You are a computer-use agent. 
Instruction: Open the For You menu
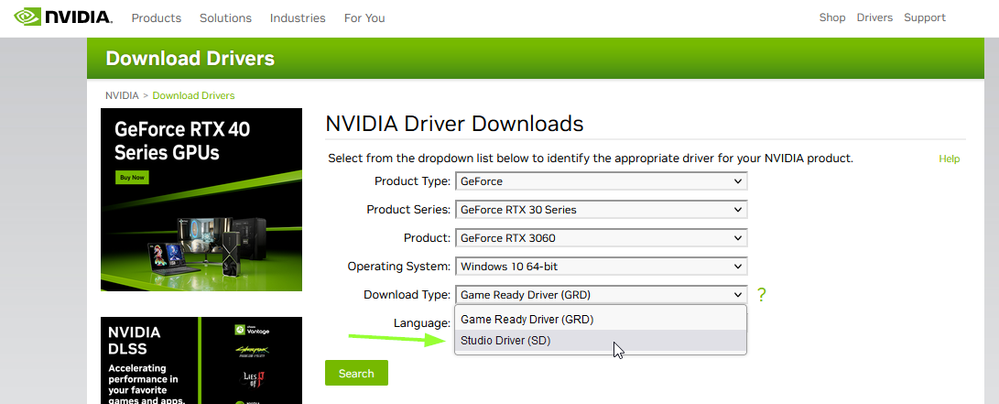(364, 18)
